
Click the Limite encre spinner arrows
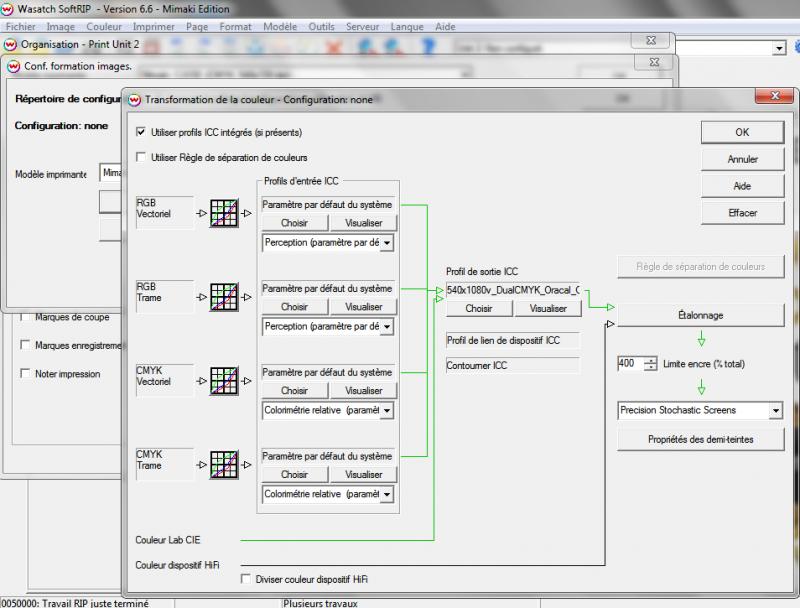click(x=651, y=364)
